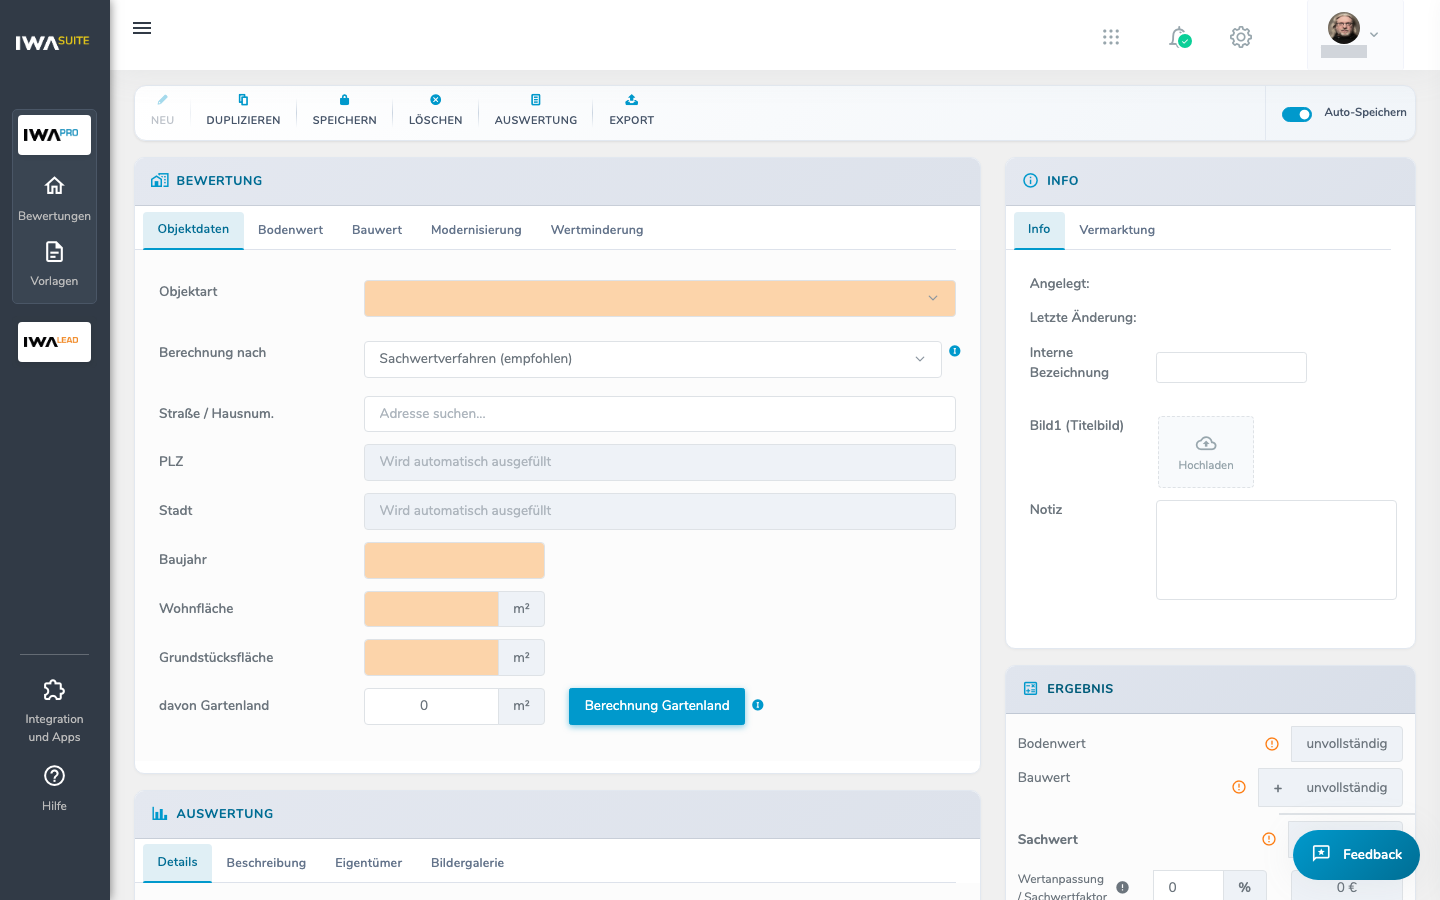Image resolution: width=1440 pixels, height=900 pixels.
Task: Open the Berechnung nach dropdown
Action: pyautogui.click(x=652, y=359)
